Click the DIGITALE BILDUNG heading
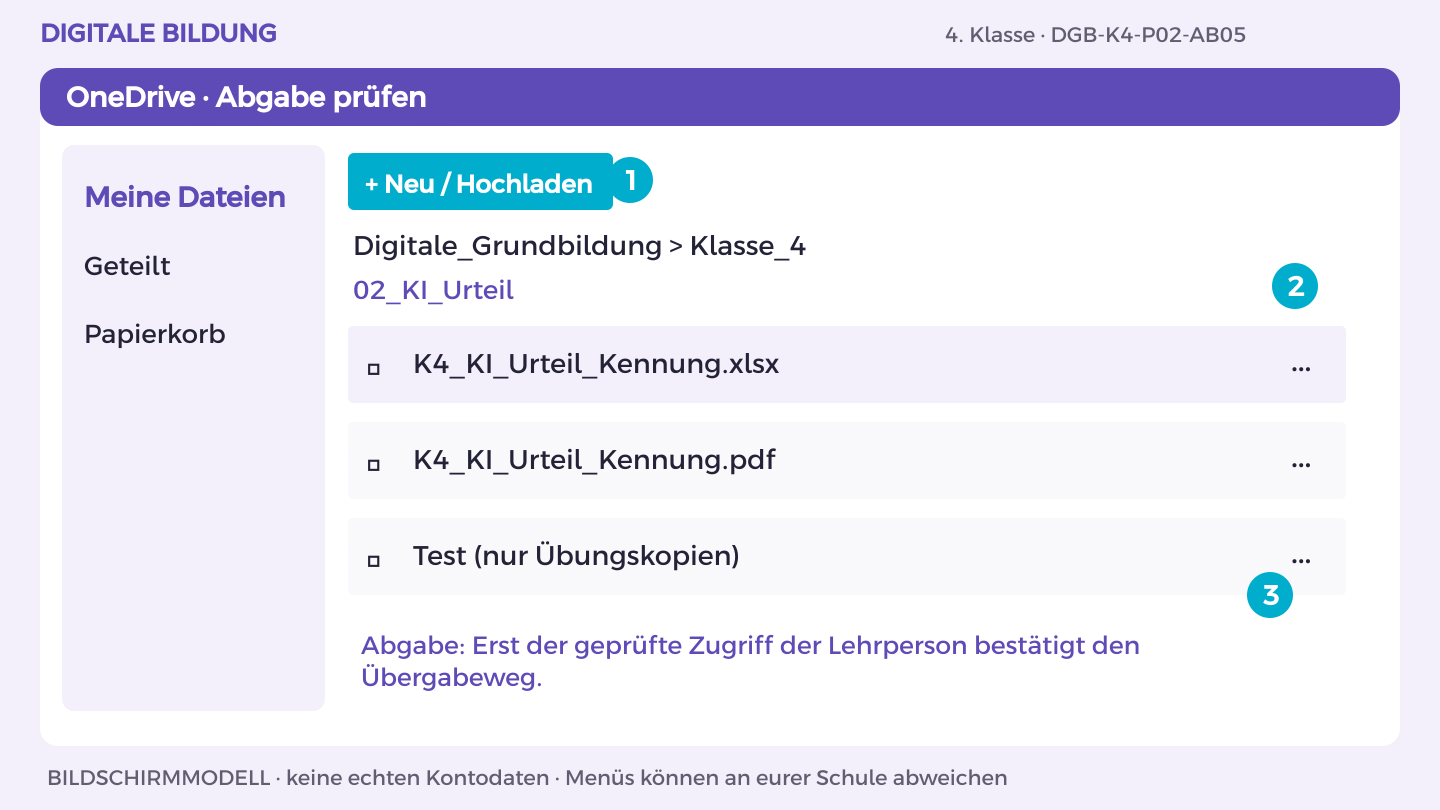This screenshot has width=1440, height=810. click(x=159, y=33)
